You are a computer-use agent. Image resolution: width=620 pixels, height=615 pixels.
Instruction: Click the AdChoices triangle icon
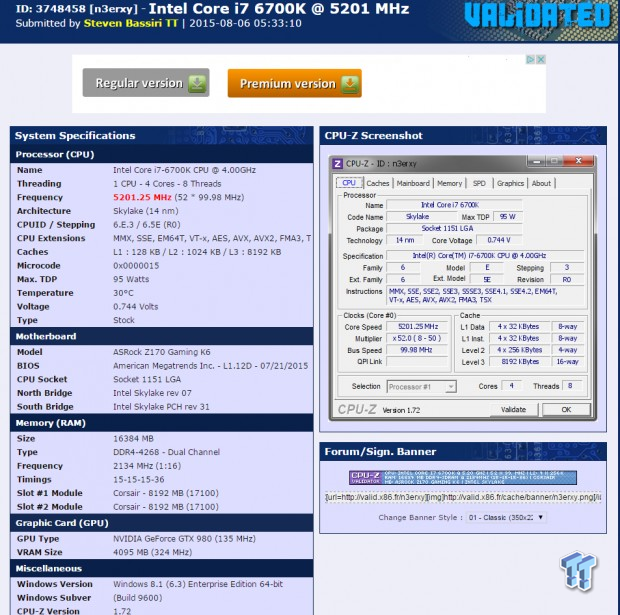click(x=530, y=59)
